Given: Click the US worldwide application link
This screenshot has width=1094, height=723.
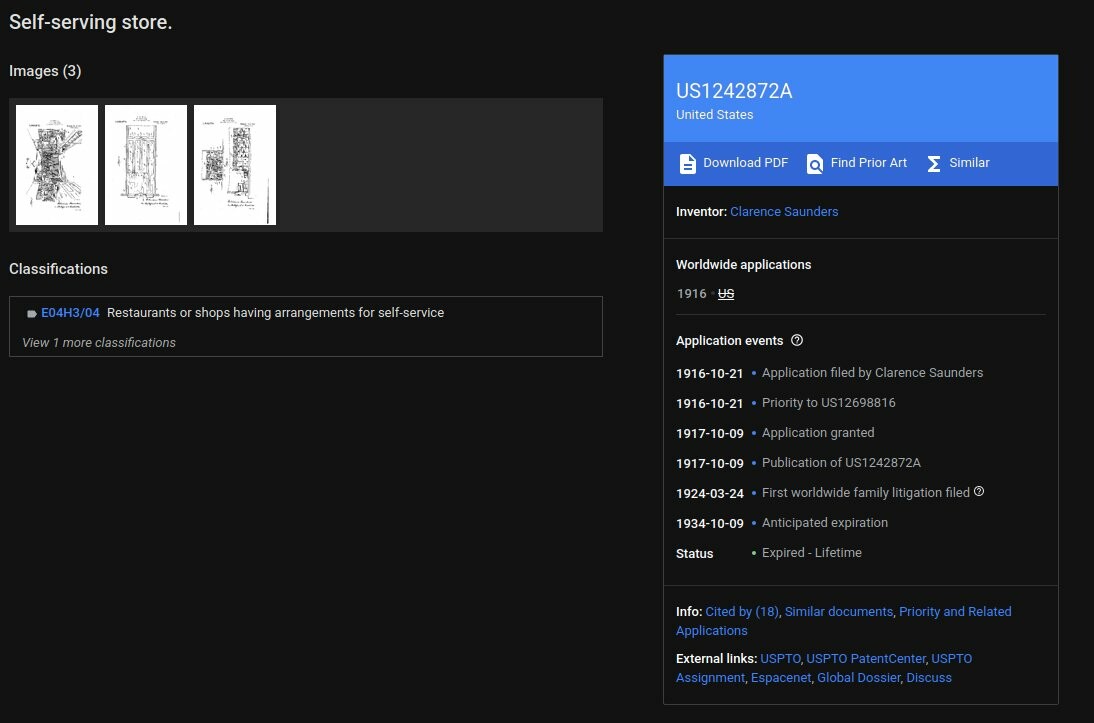Looking at the screenshot, I should pyautogui.click(x=726, y=294).
